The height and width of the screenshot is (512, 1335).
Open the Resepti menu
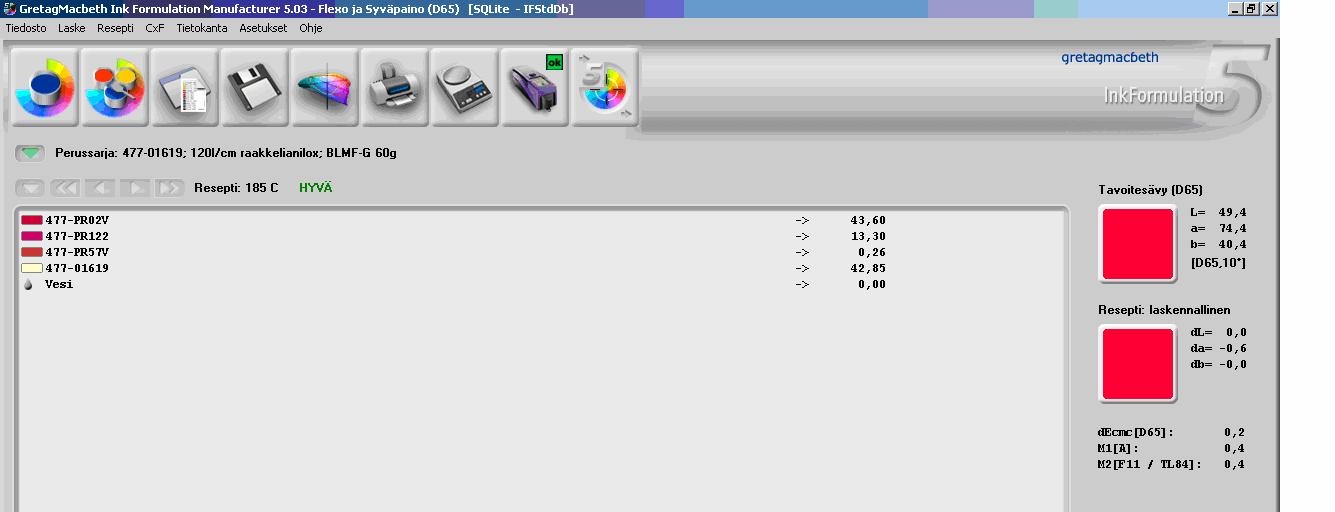click(x=115, y=28)
